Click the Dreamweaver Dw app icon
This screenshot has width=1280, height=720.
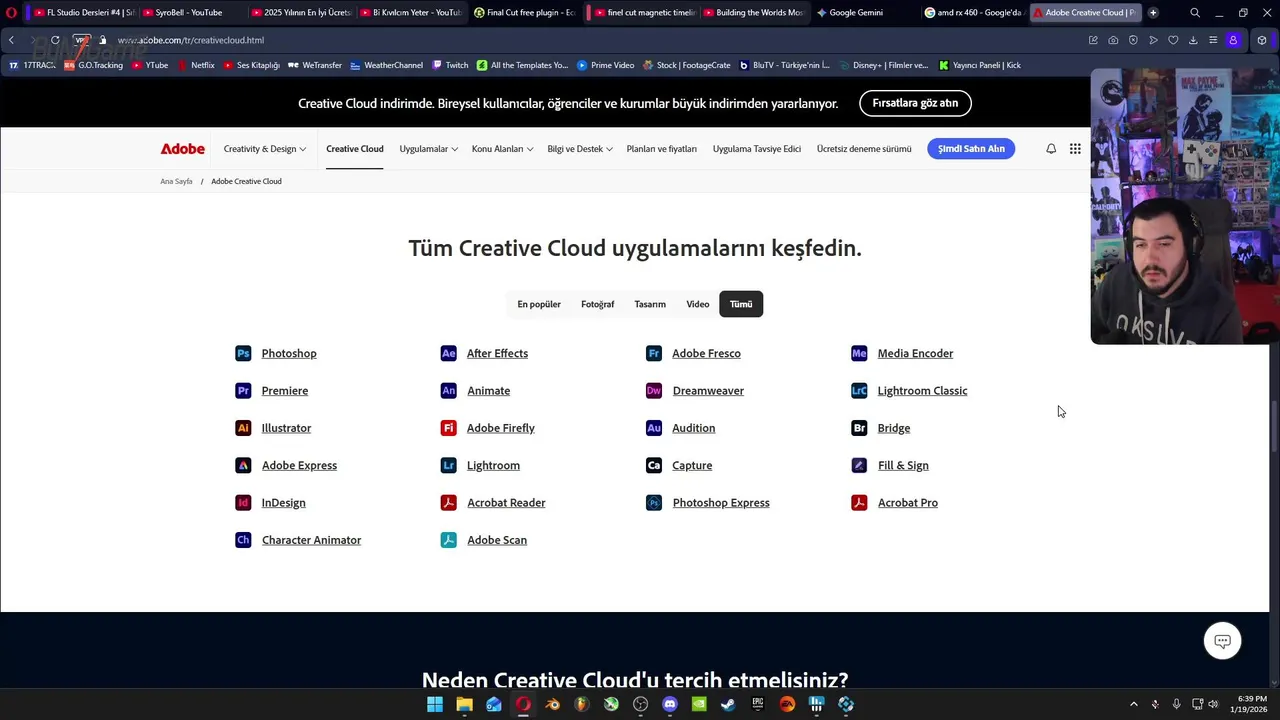pos(654,391)
